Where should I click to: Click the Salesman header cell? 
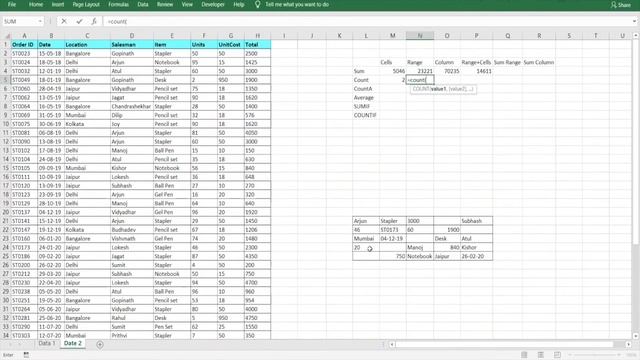pyautogui.click(x=131, y=44)
